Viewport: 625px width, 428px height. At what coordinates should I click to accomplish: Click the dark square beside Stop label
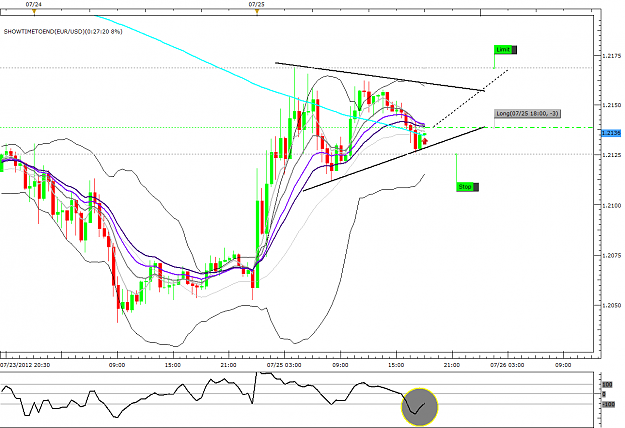[476, 187]
